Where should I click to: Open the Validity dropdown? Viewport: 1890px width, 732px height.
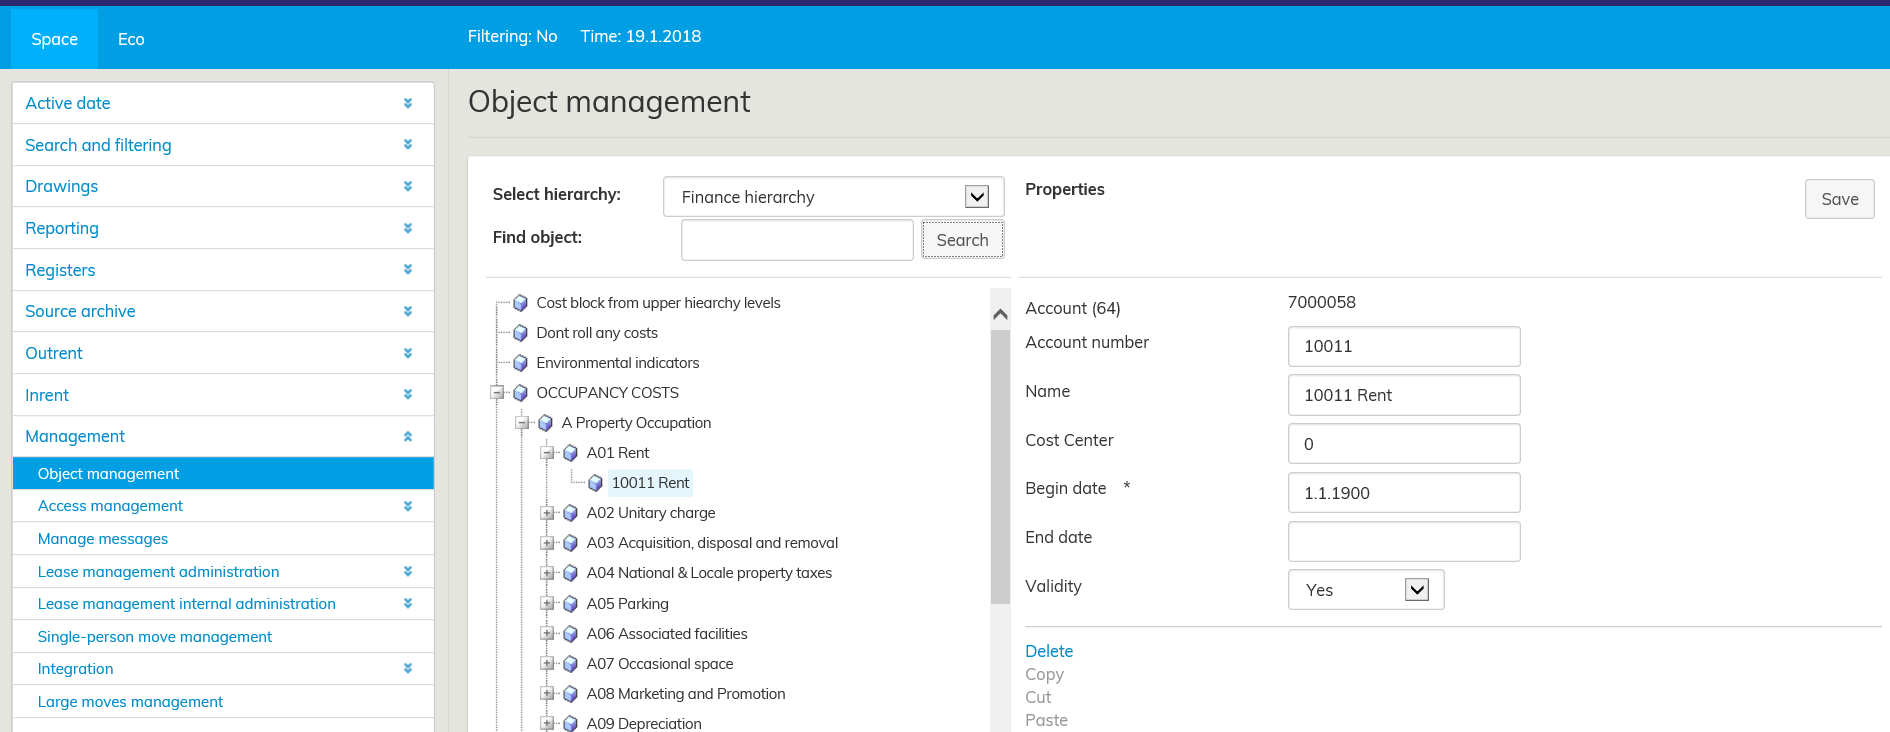pyautogui.click(x=1416, y=590)
